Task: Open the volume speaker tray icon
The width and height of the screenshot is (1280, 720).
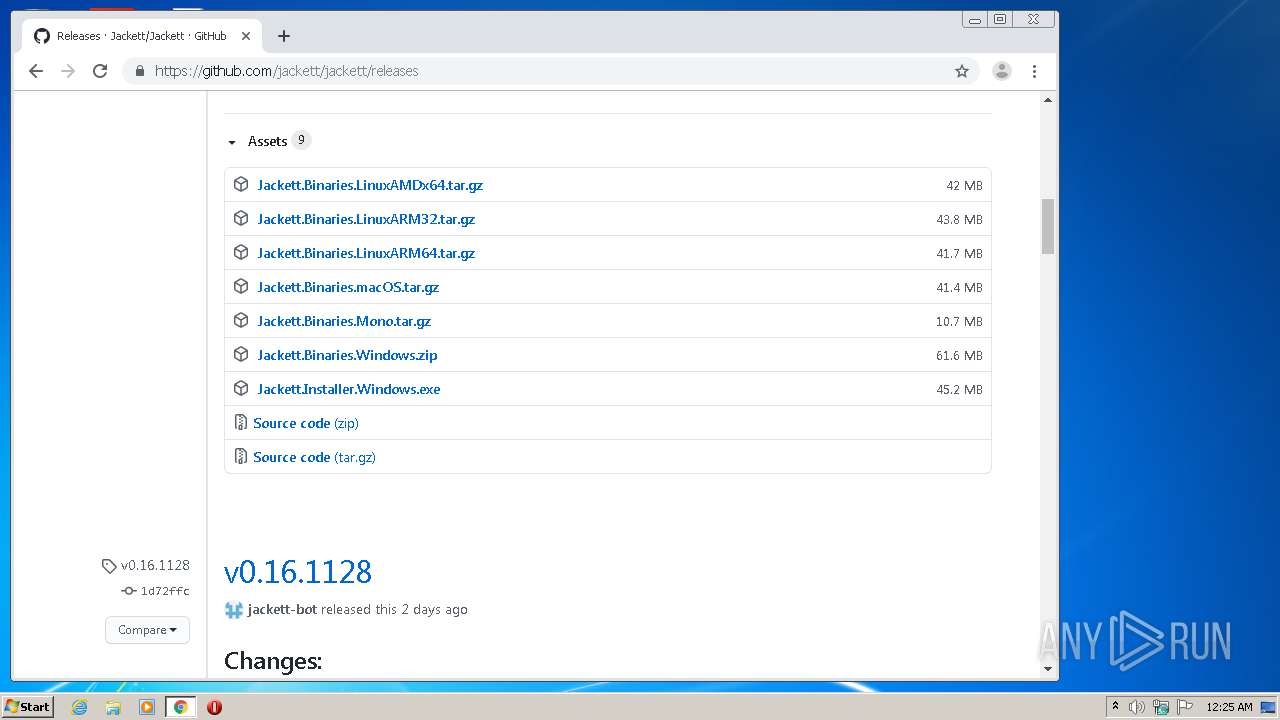Action: [1137, 707]
